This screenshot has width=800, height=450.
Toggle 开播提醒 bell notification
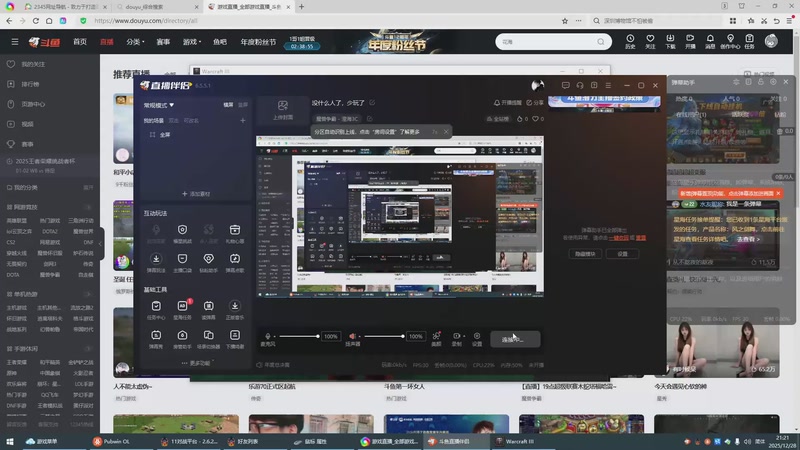click(507, 103)
